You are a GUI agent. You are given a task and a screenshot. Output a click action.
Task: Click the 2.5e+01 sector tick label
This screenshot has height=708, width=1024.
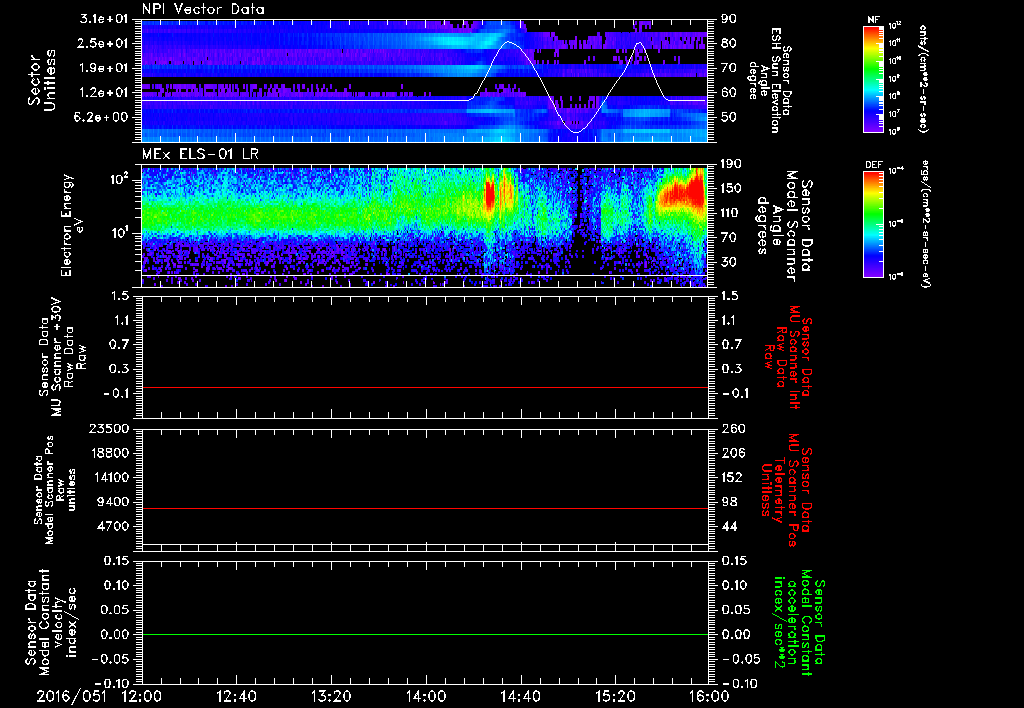click(104, 43)
